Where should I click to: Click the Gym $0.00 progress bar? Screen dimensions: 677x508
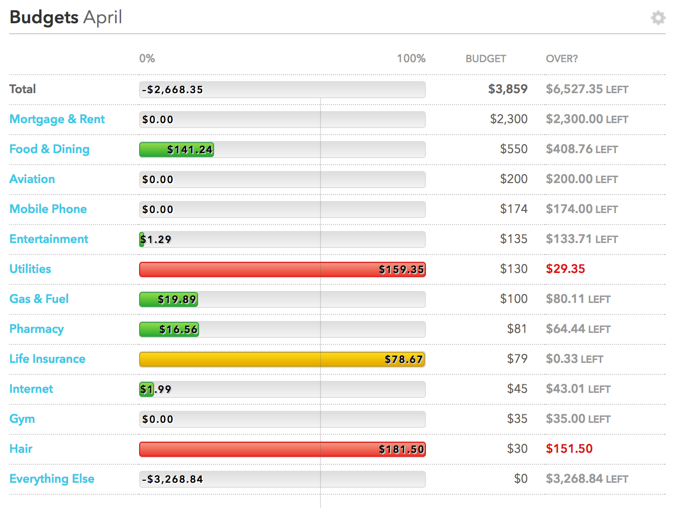tap(282, 419)
